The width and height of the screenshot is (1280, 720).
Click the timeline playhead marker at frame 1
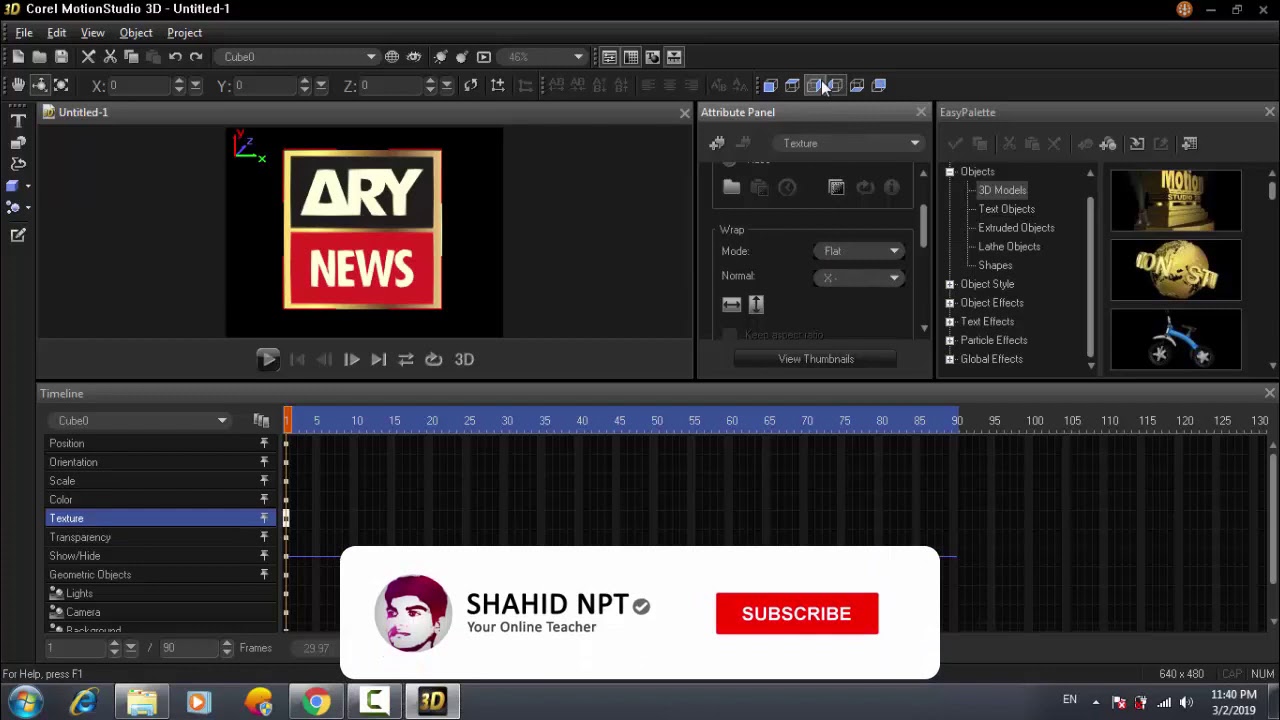coord(287,421)
